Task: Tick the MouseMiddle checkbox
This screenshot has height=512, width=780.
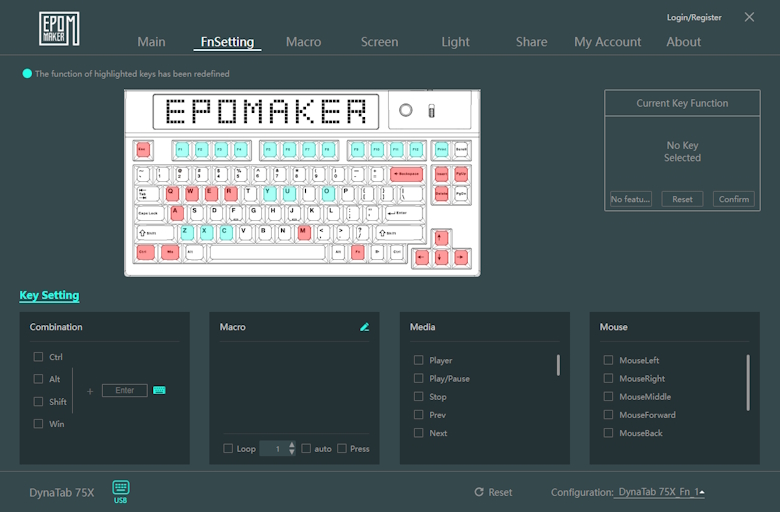Action: pyautogui.click(x=608, y=397)
